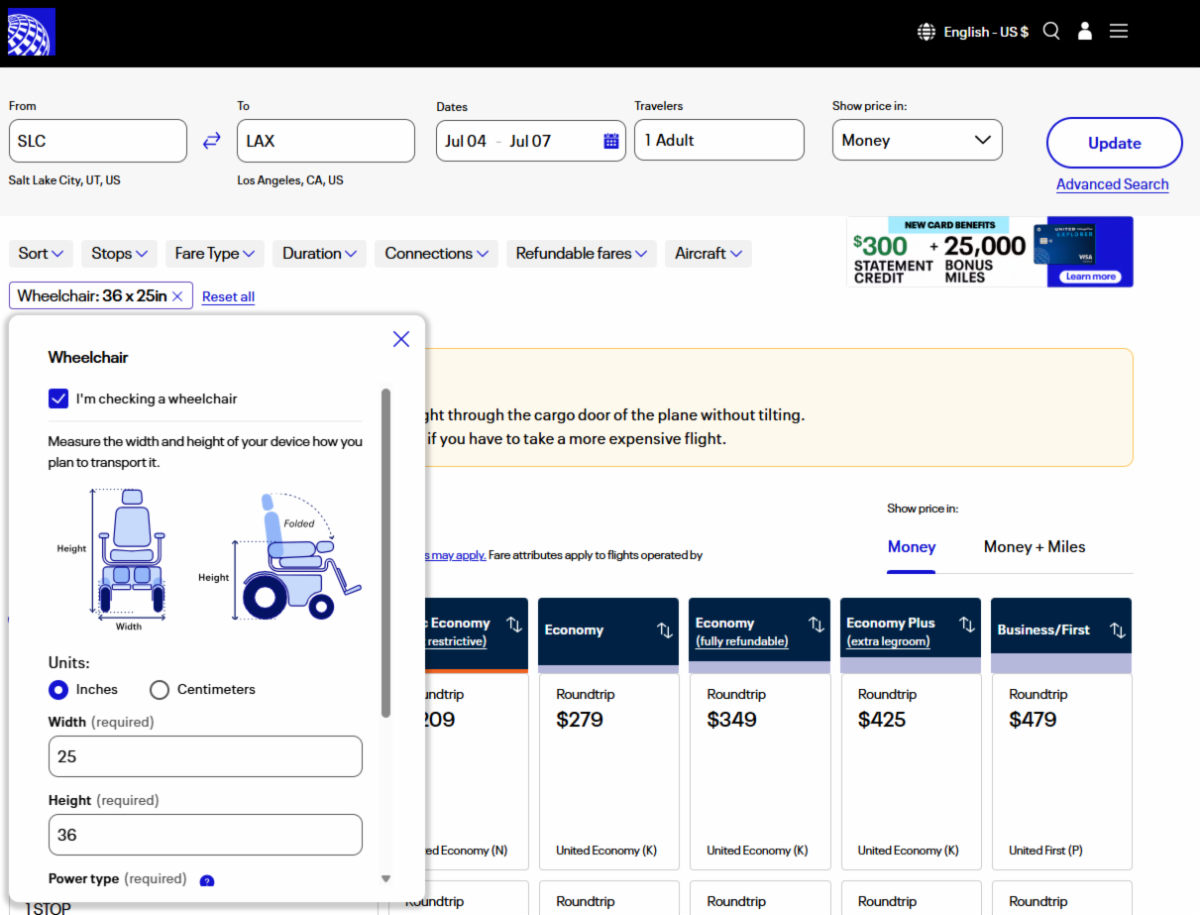Open the Advanced Search link
Image resolution: width=1200 pixels, height=915 pixels.
pos(1112,184)
